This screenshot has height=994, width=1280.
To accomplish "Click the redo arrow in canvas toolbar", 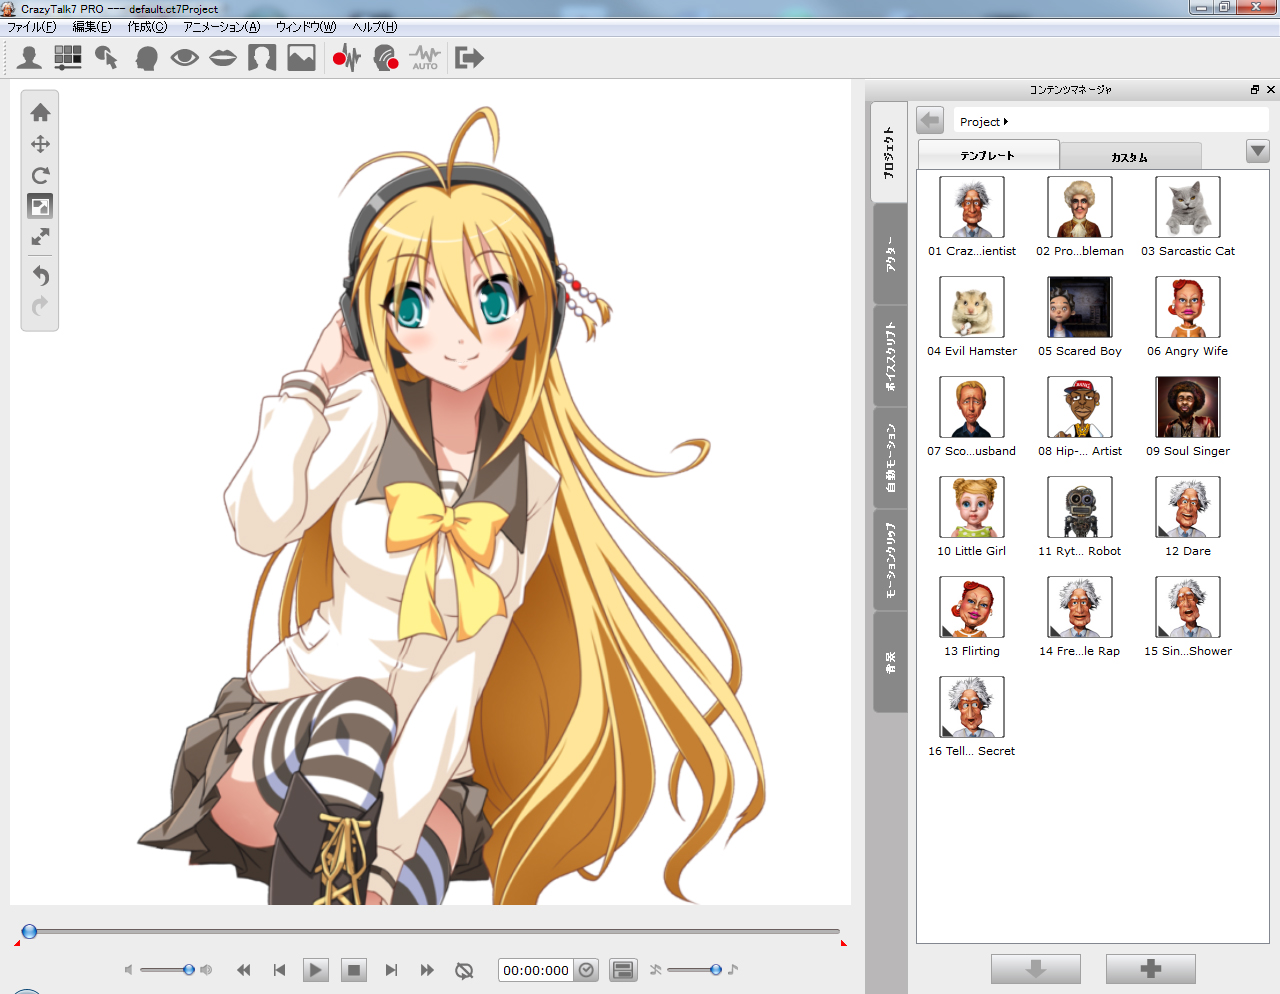I will pos(41,306).
